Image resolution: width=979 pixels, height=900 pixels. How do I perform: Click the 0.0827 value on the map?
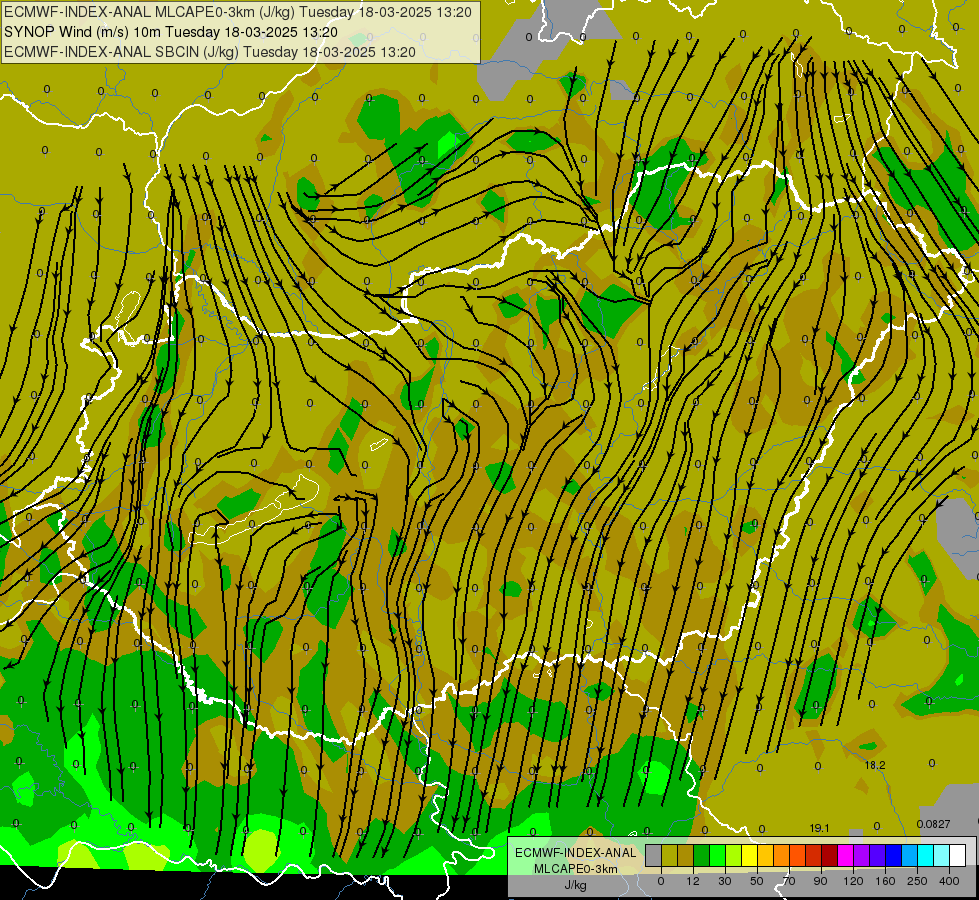coord(933,824)
